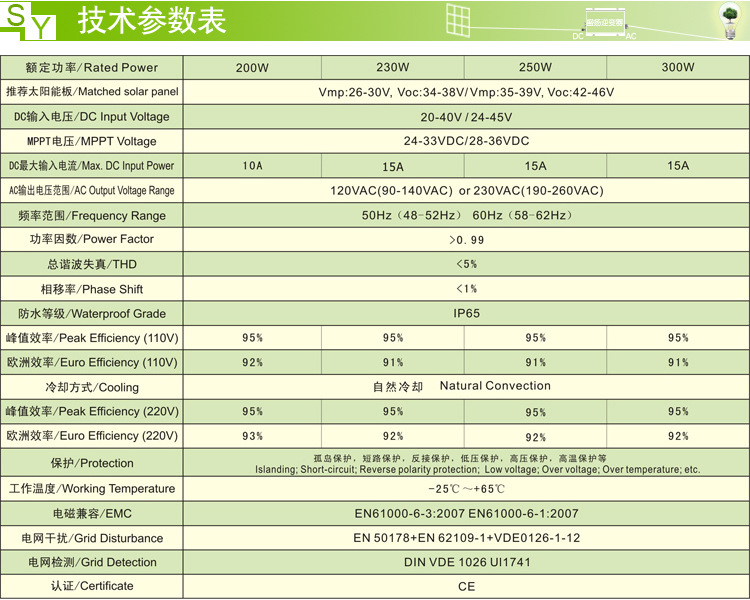Click the EN61000-6-3:2007 EMC value
Image resolution: width=750 pixels, height=600 pixels.
[466, 513]
